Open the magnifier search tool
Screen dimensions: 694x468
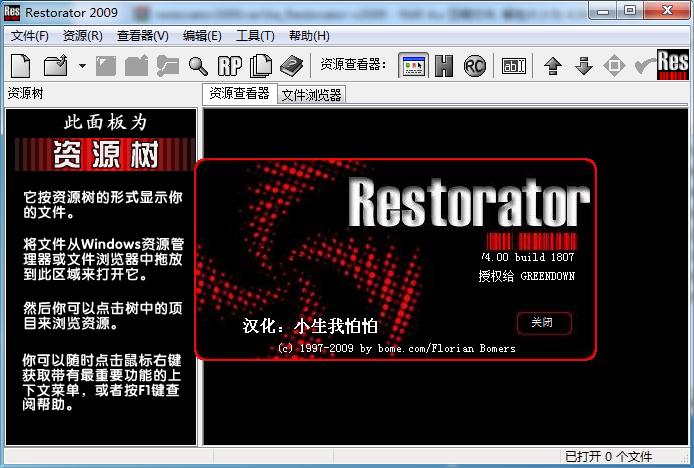pos(198,66)
